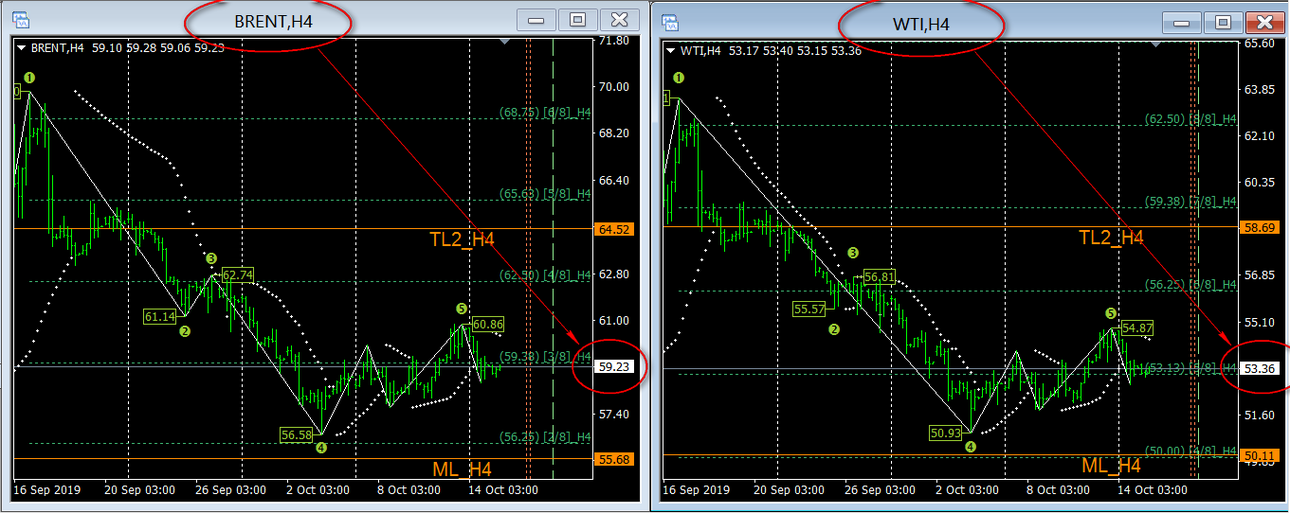Click the 56.81 price tag on WTI chart

tap(879, 276)
